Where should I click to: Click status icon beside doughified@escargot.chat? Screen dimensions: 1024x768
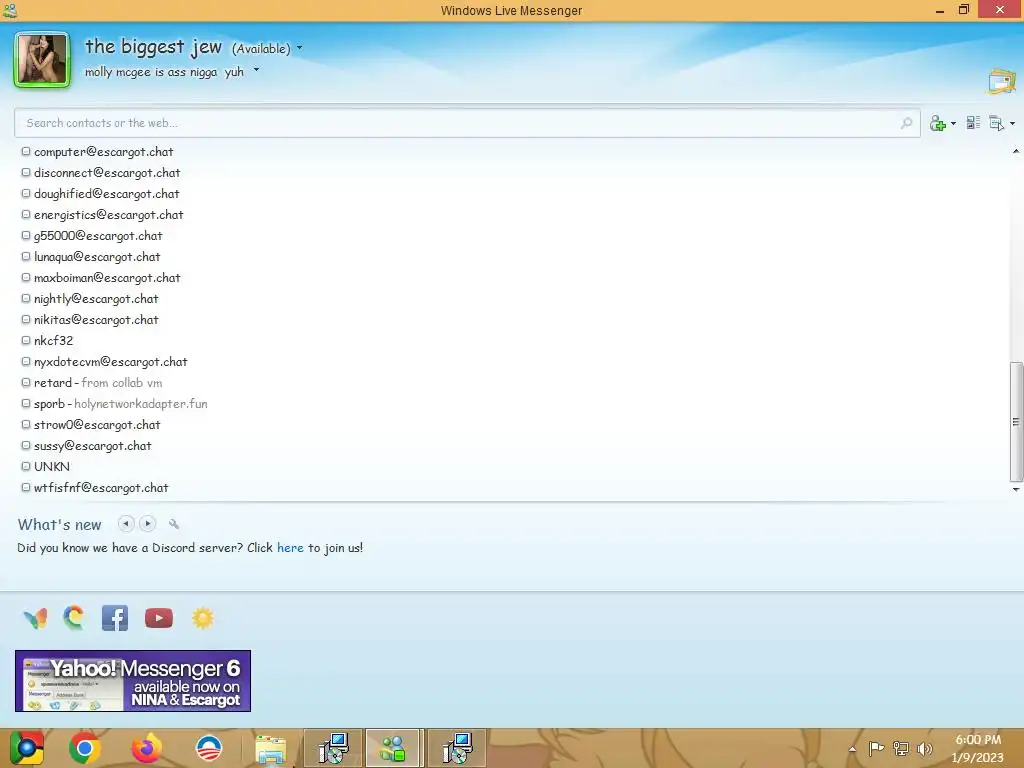25,193
